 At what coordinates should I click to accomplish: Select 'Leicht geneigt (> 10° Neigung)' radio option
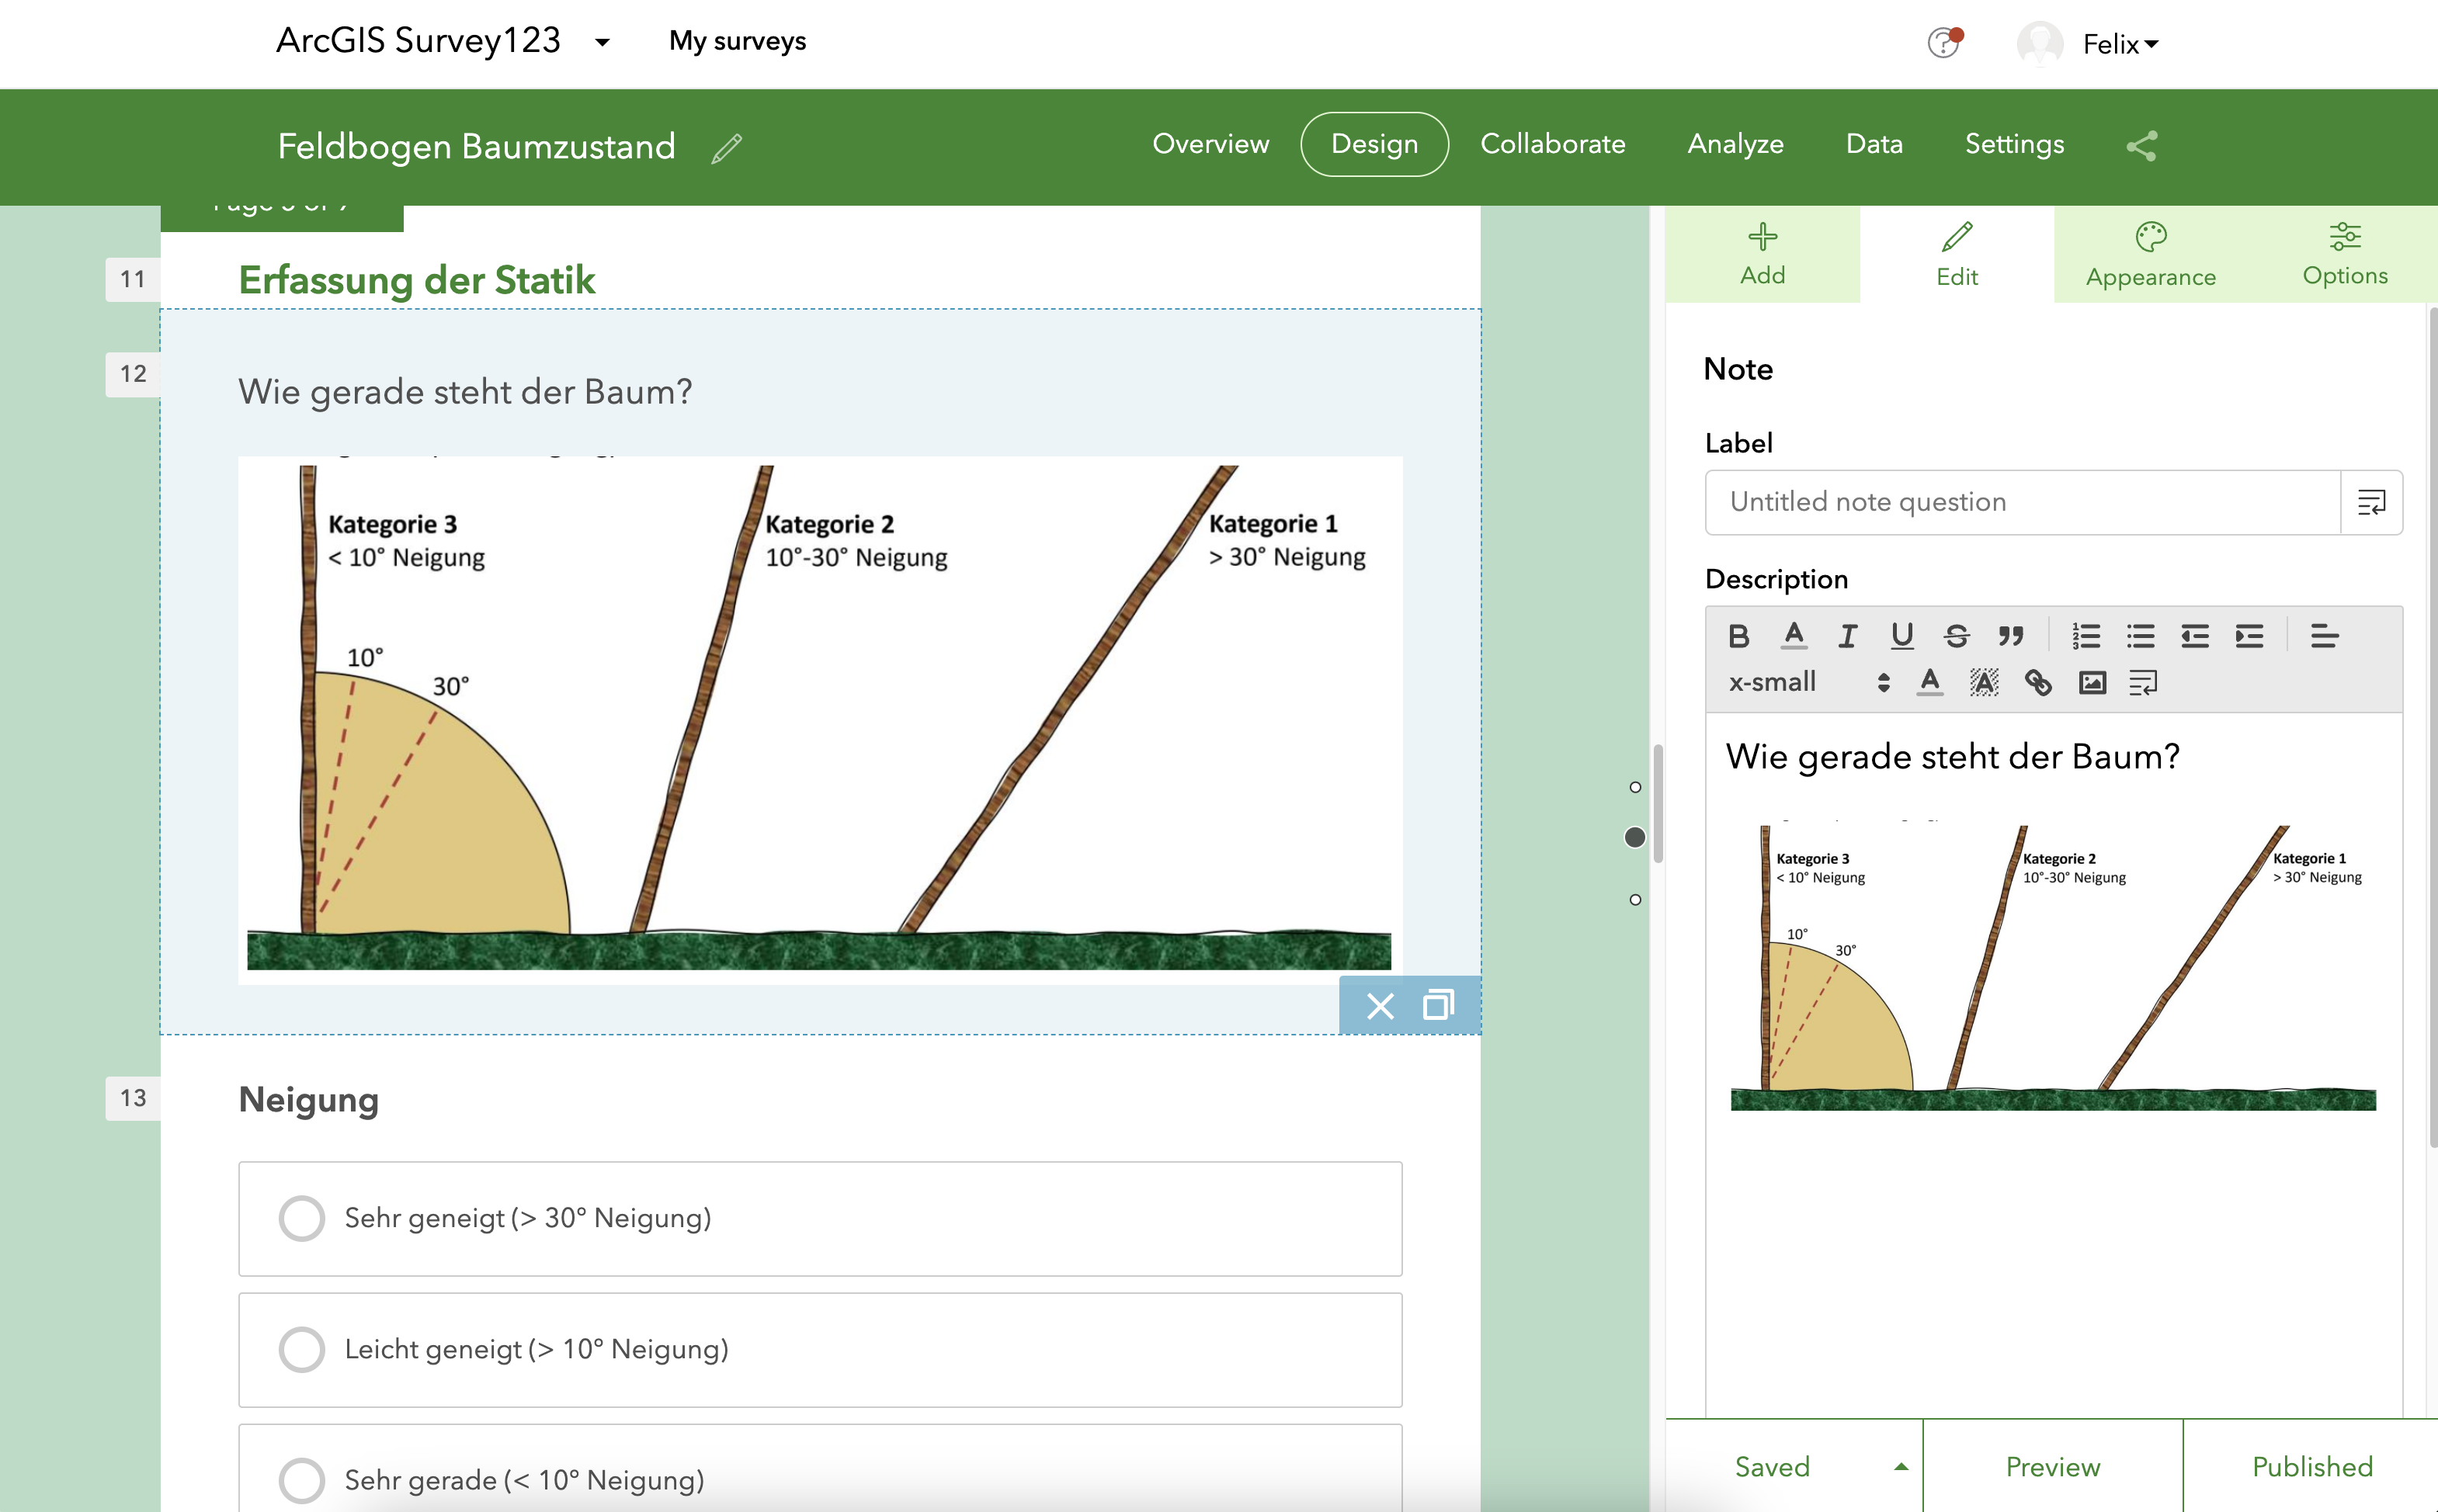coord(301,1349)
